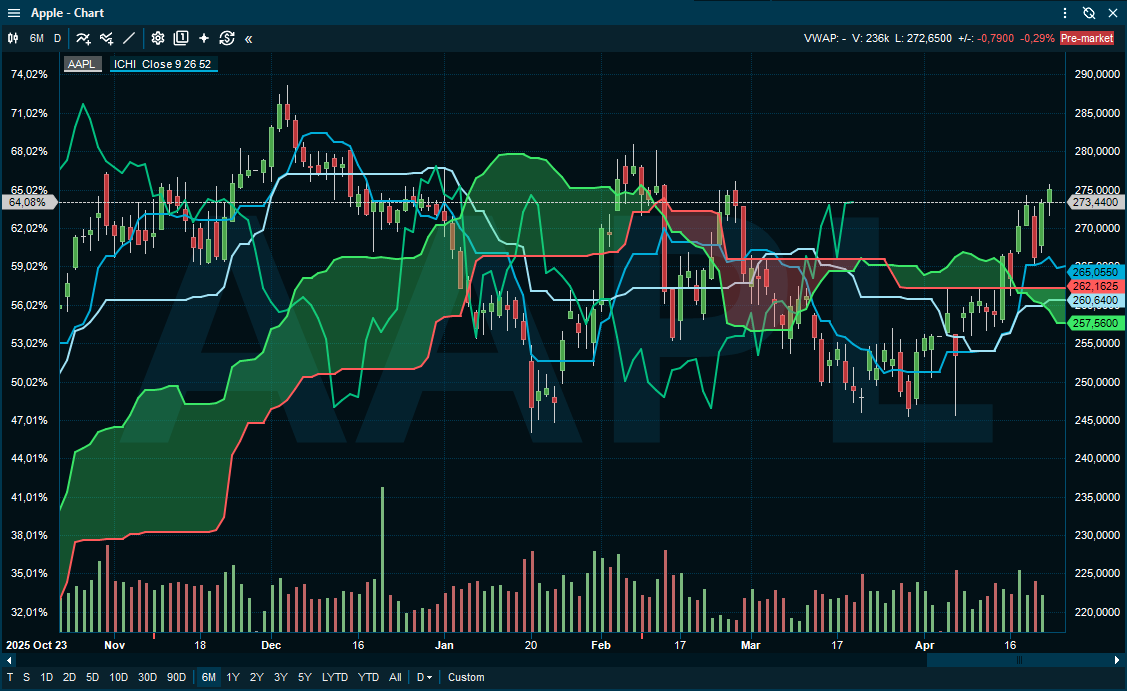Click the green 257,5600 price label

(x=1095, y=324)
